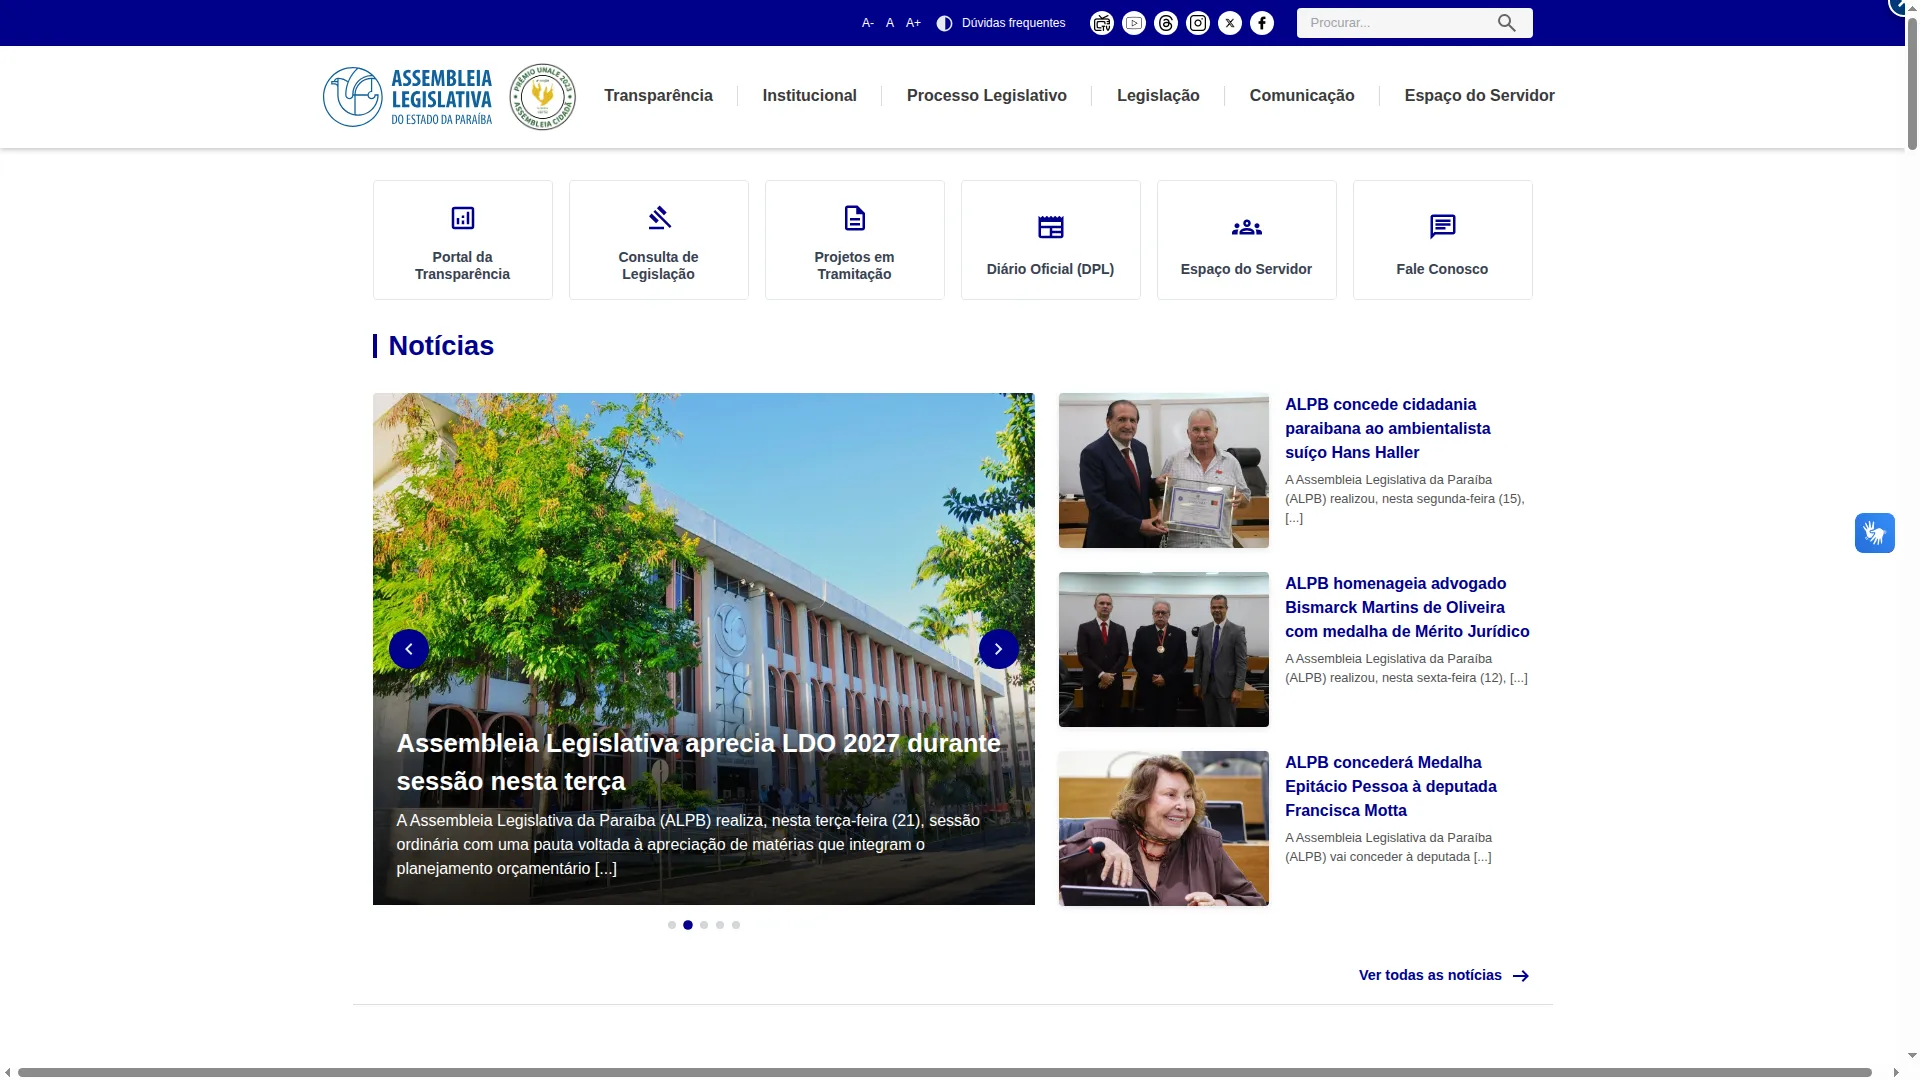Toggle high contrast mode icon
This screenshot has width=1920, height=1080.
click(944, 23)
